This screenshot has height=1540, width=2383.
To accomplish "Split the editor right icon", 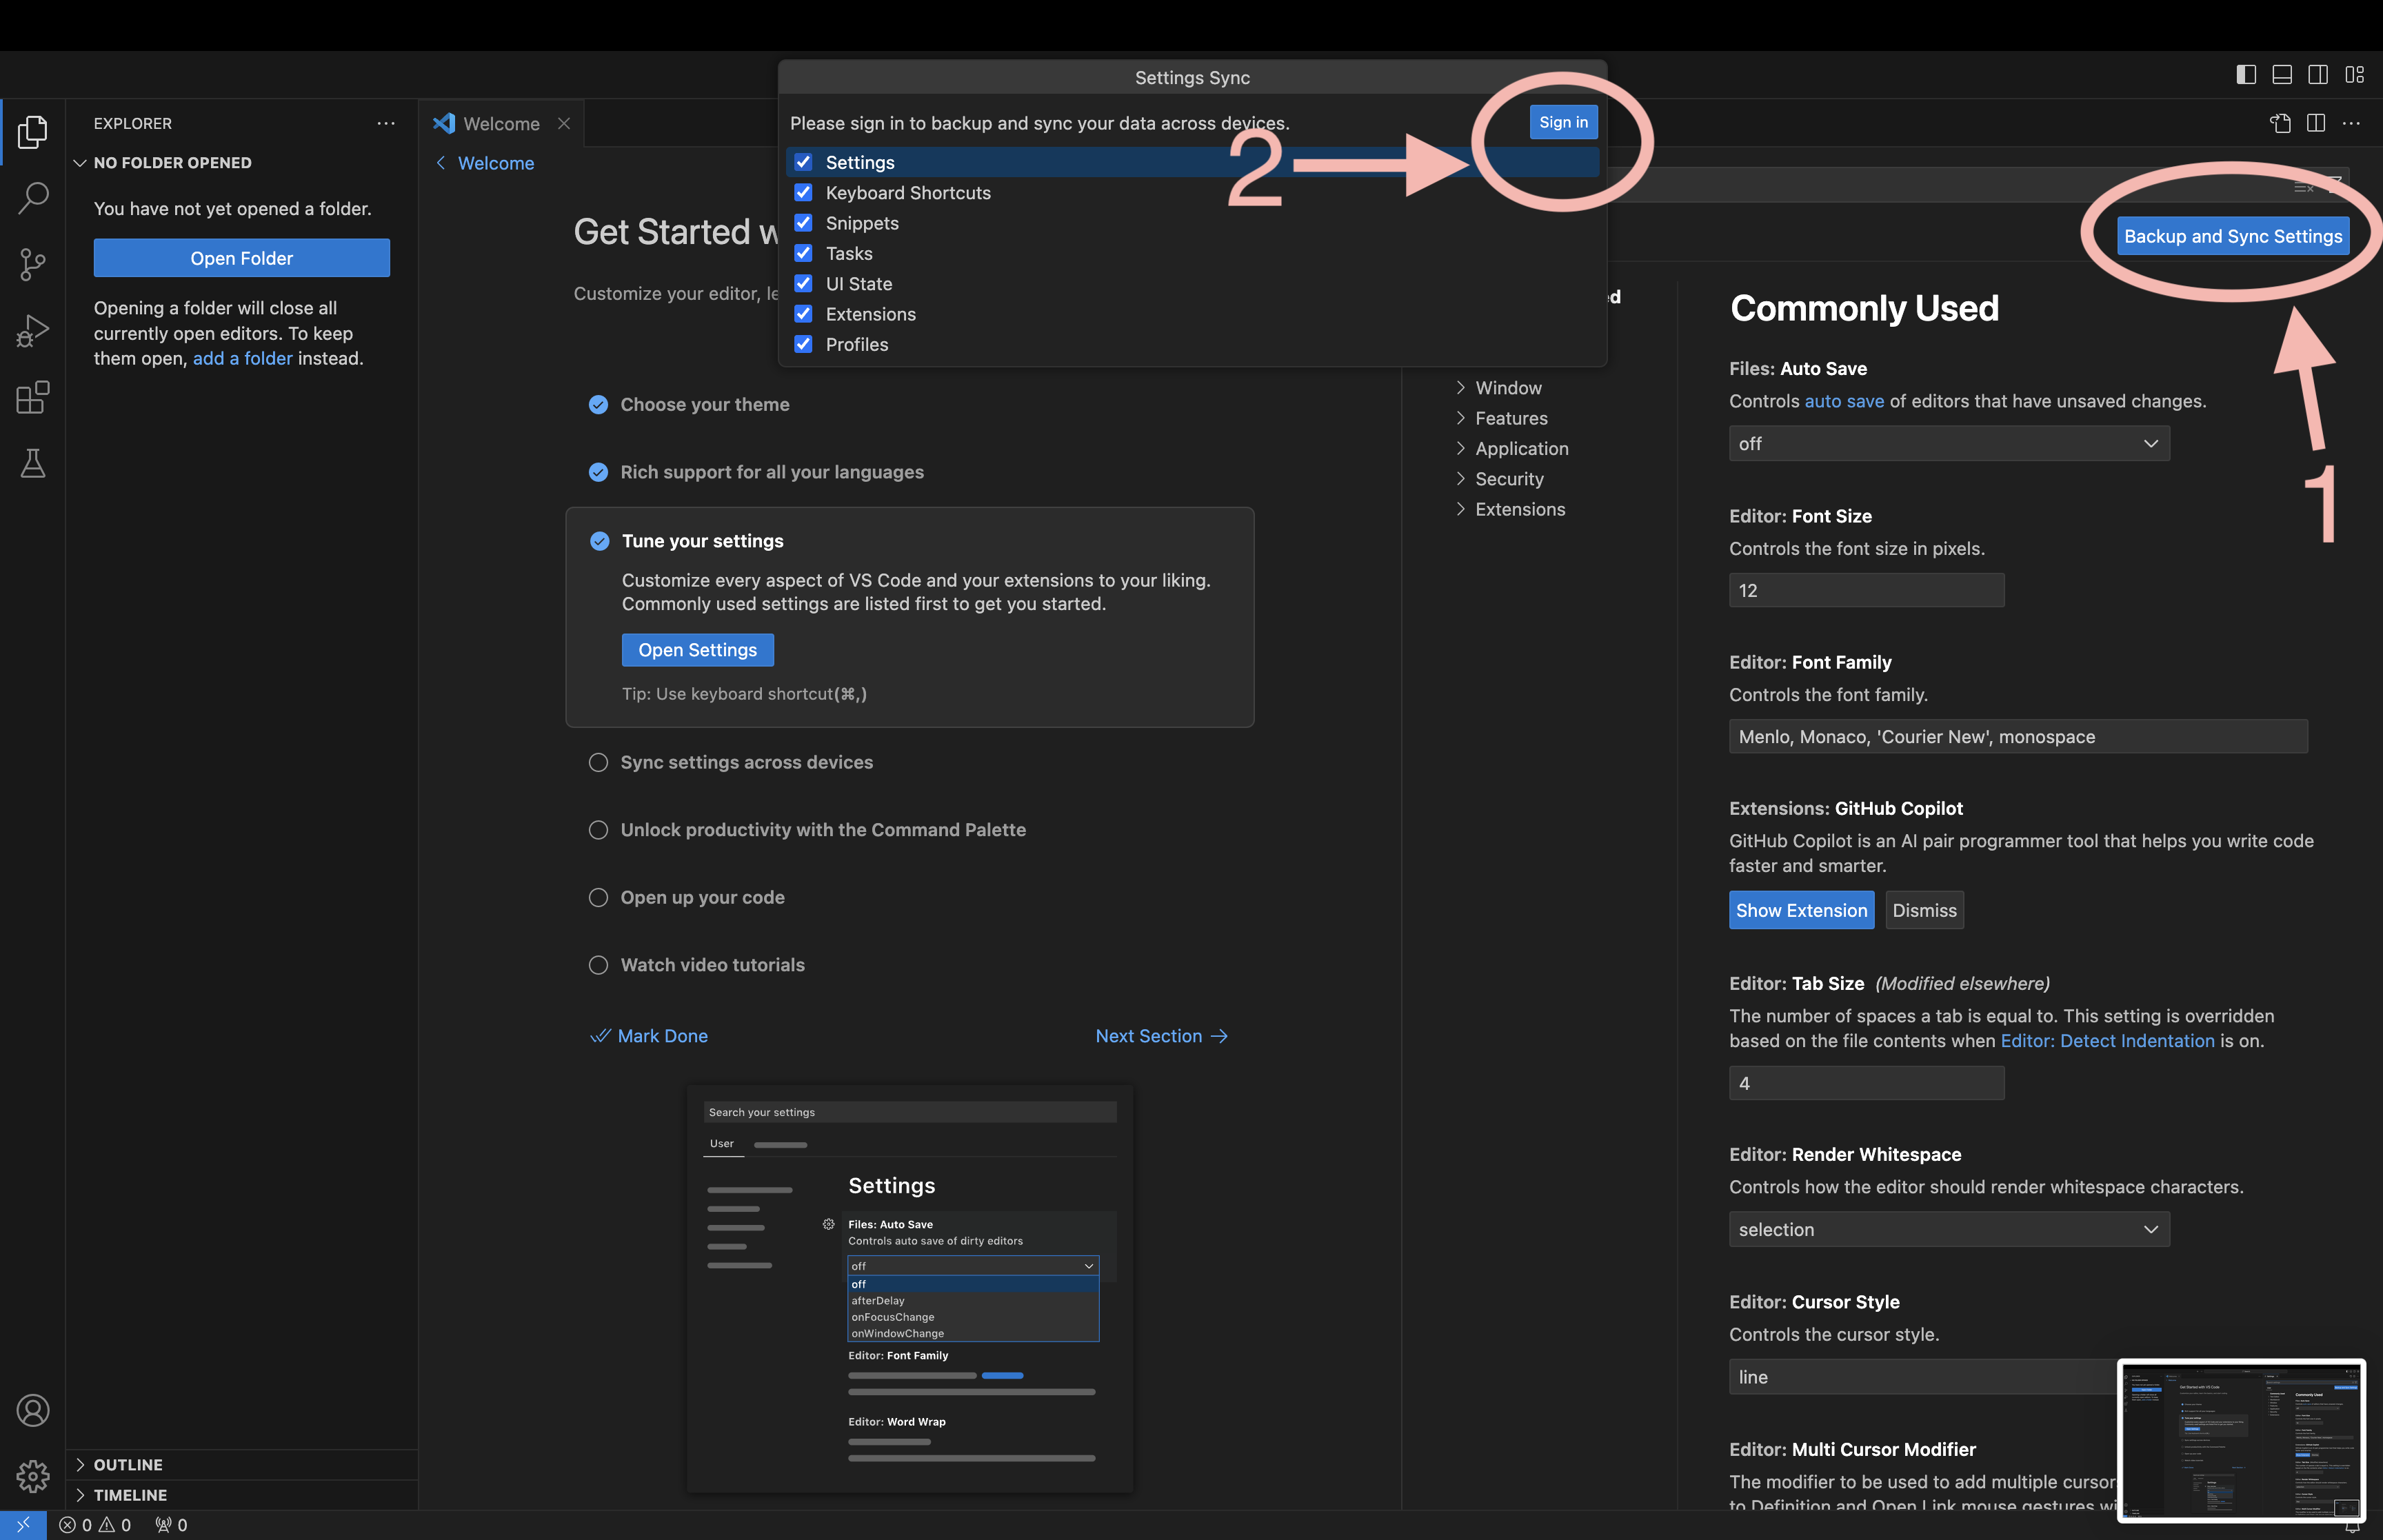I will (2316, 123).
